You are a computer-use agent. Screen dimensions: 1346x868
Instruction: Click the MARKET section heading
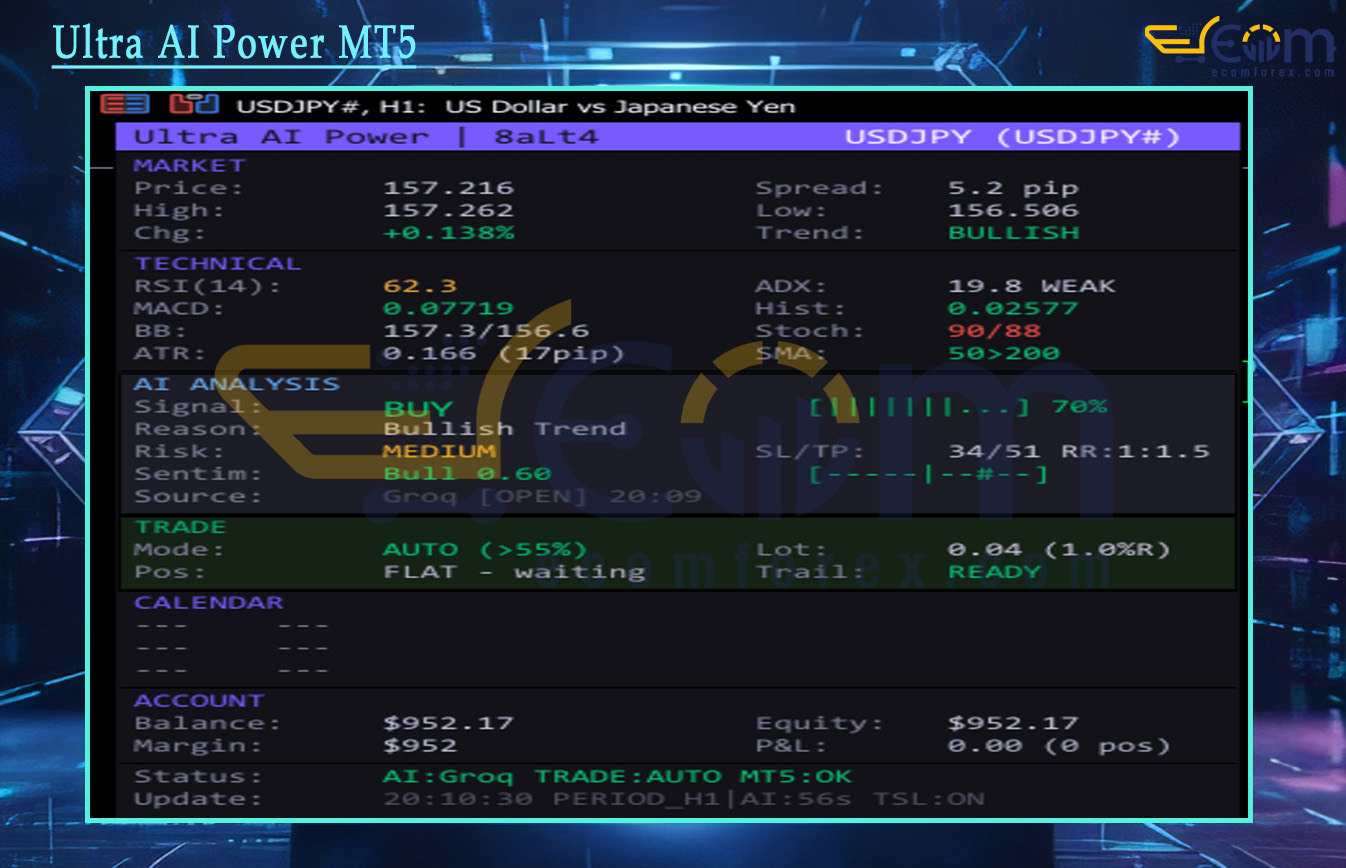click(189, 165)
